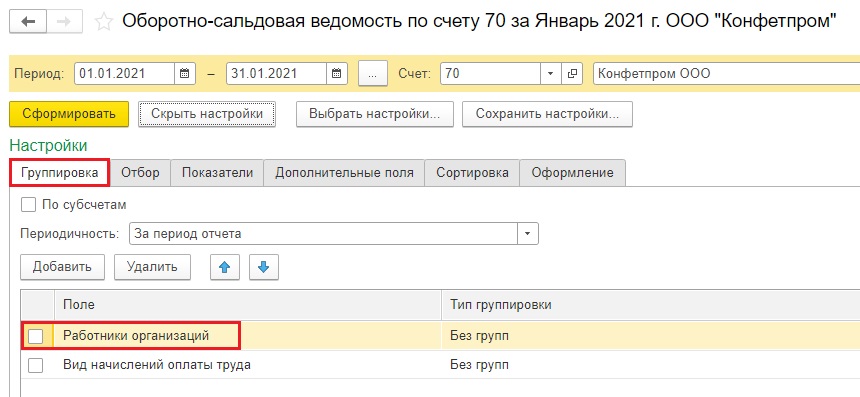Open account 70 via the open-form icon
Screen dimensions: 860x397
tap(572, 73)
